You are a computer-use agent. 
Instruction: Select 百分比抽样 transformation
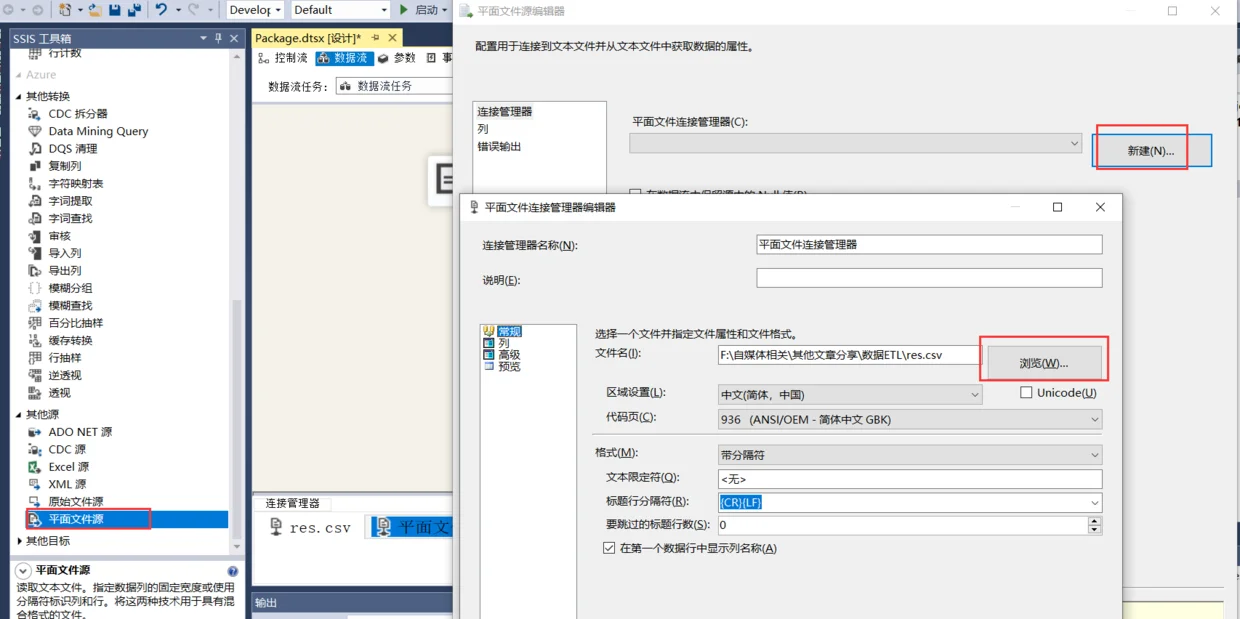76,323
